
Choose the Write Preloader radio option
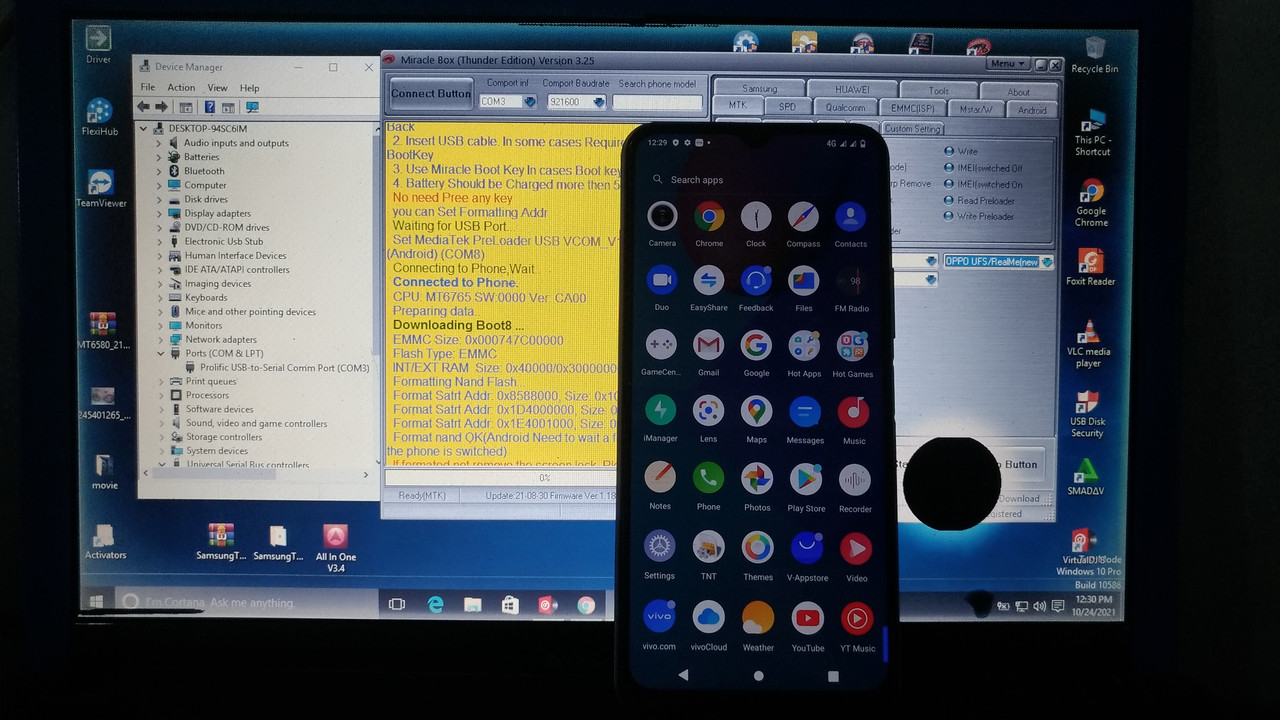pos(949,216)
